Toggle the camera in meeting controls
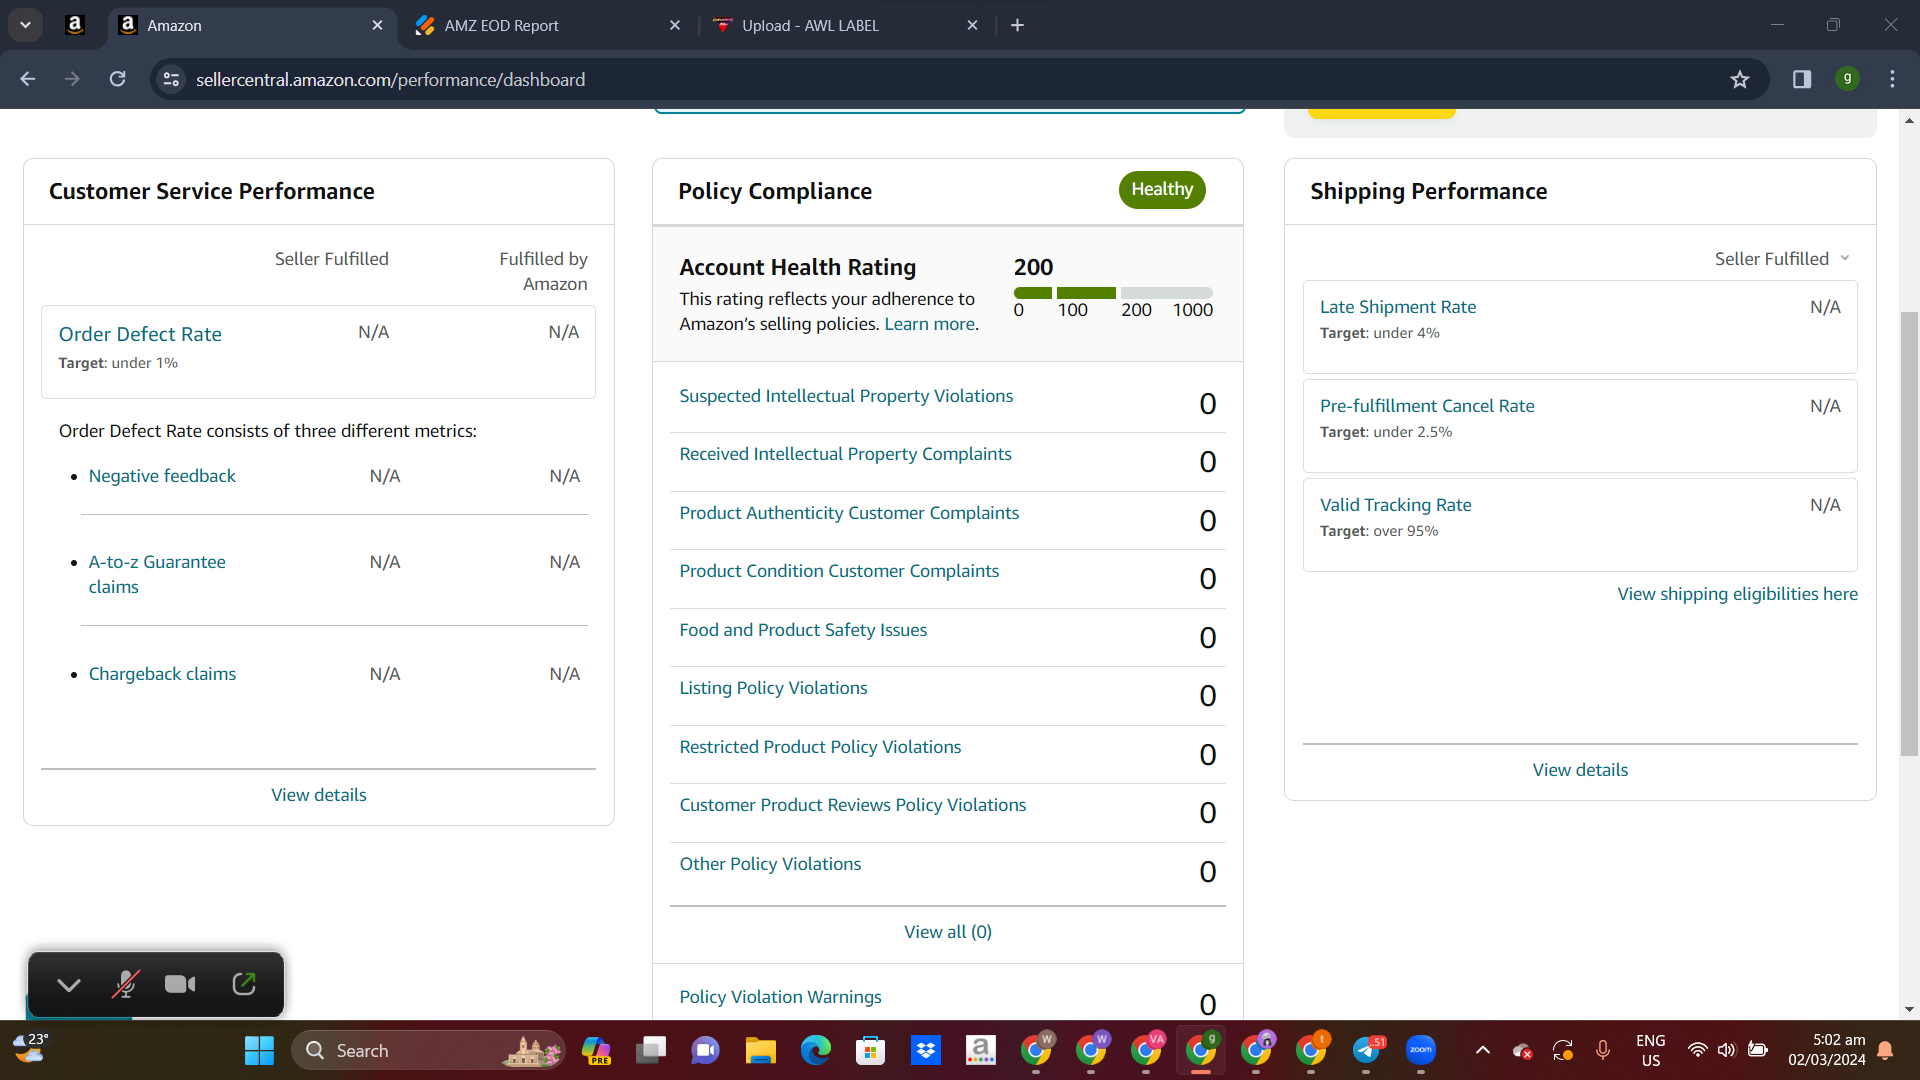The height and width of the screenshot is (1080, 1920). (180, 985)
